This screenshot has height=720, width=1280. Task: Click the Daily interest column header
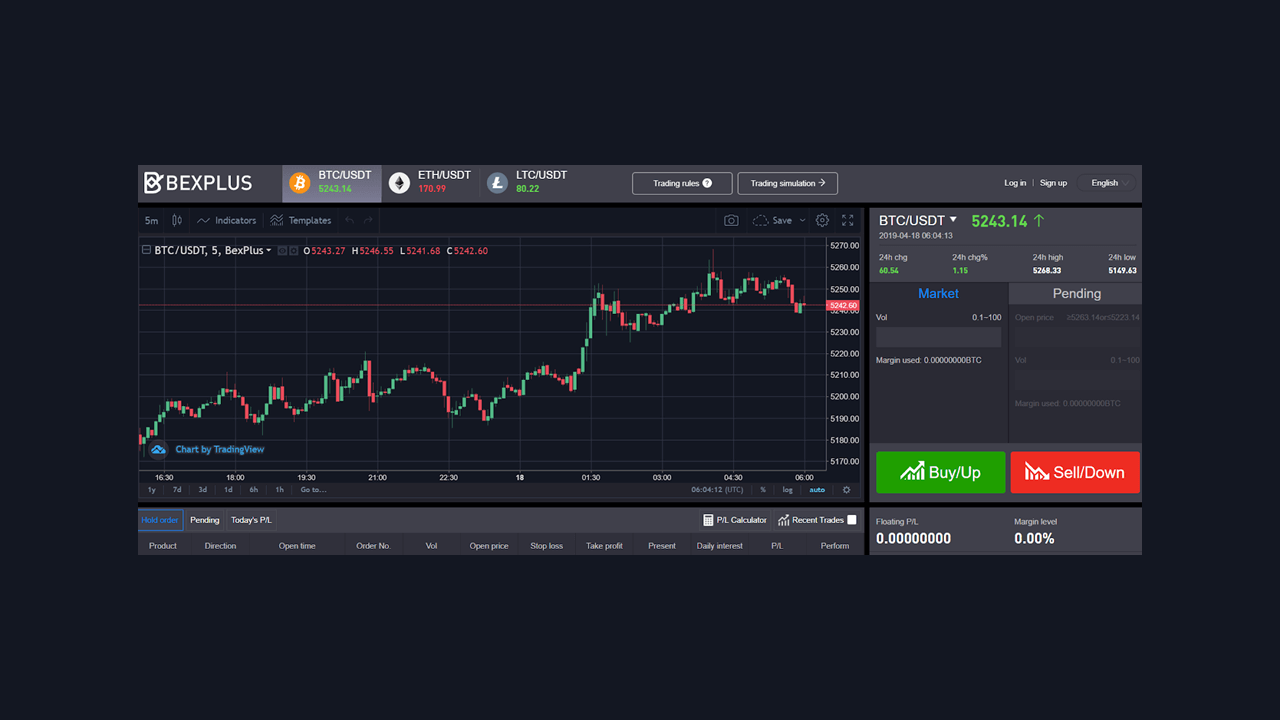coord(720,546)
